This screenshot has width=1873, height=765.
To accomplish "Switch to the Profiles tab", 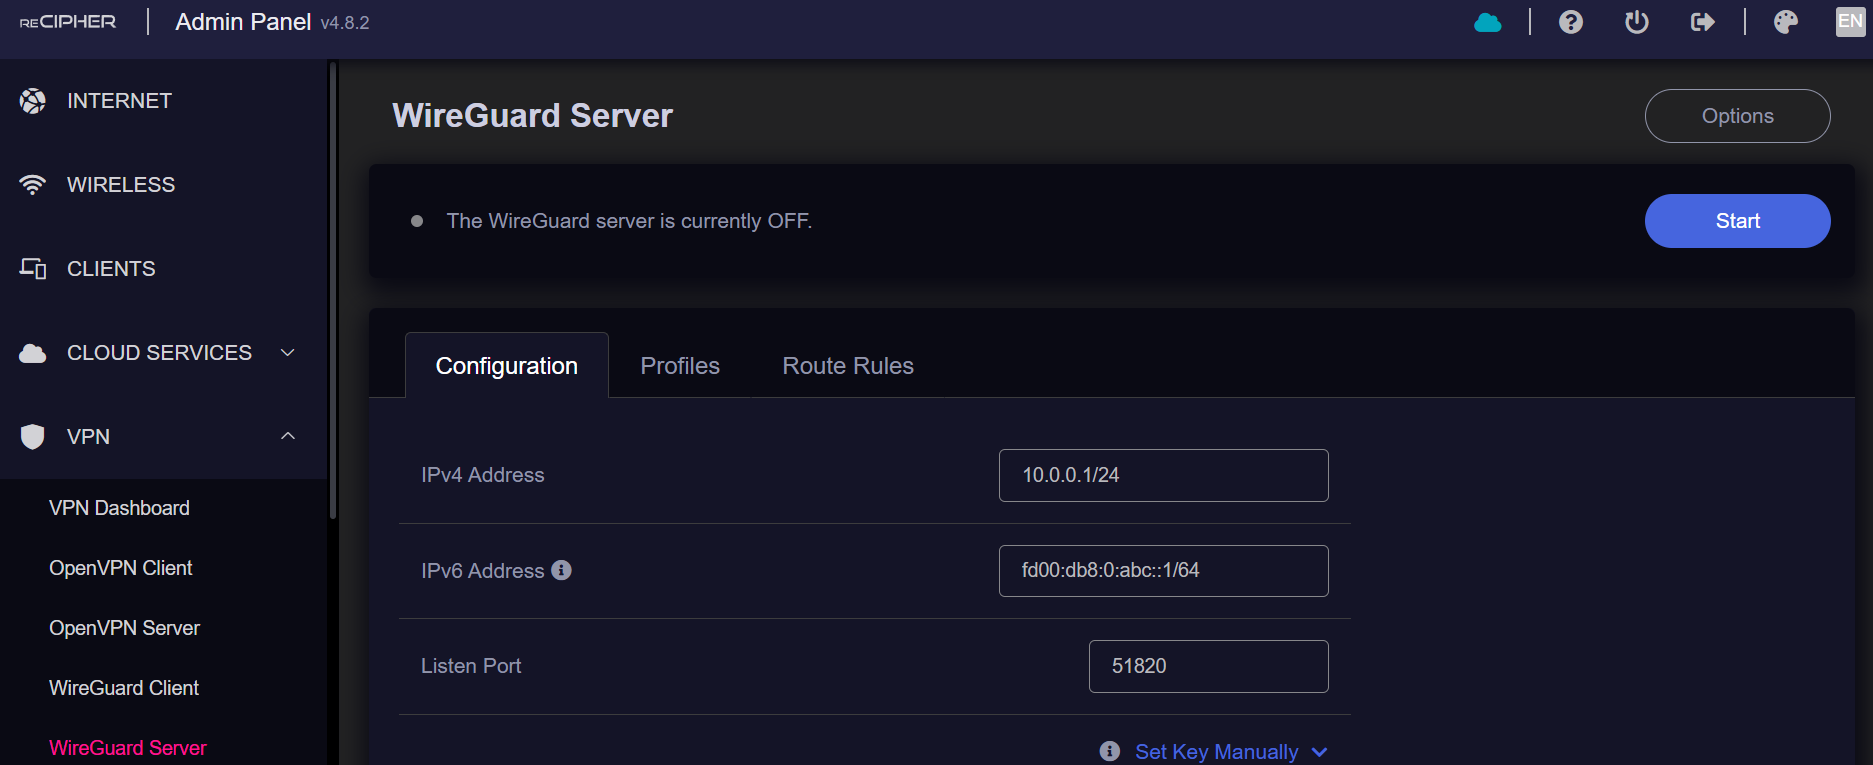I will pos(680,366).
